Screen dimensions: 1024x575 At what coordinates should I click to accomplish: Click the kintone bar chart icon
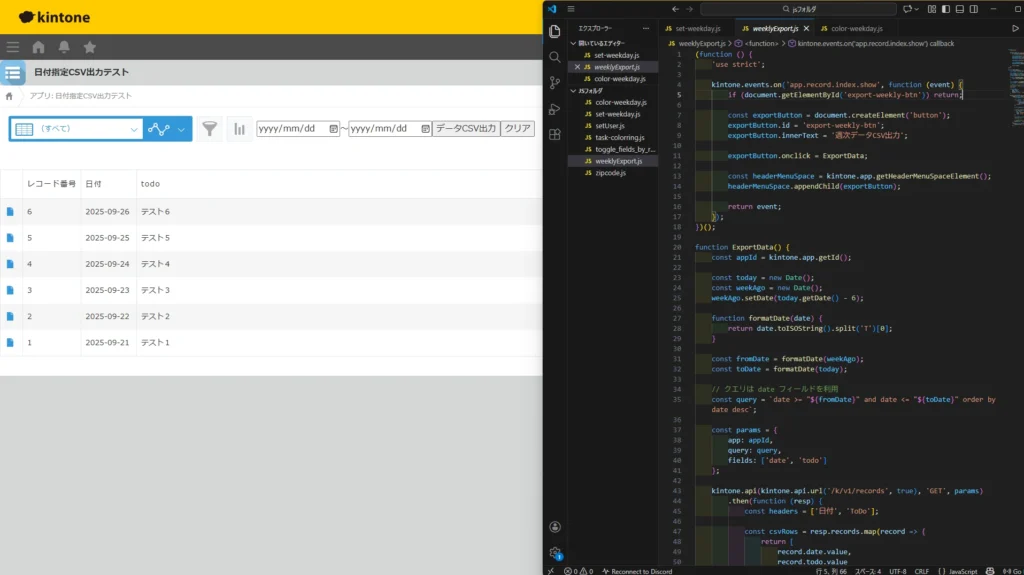pyautogui.click(x=240, y=129)
